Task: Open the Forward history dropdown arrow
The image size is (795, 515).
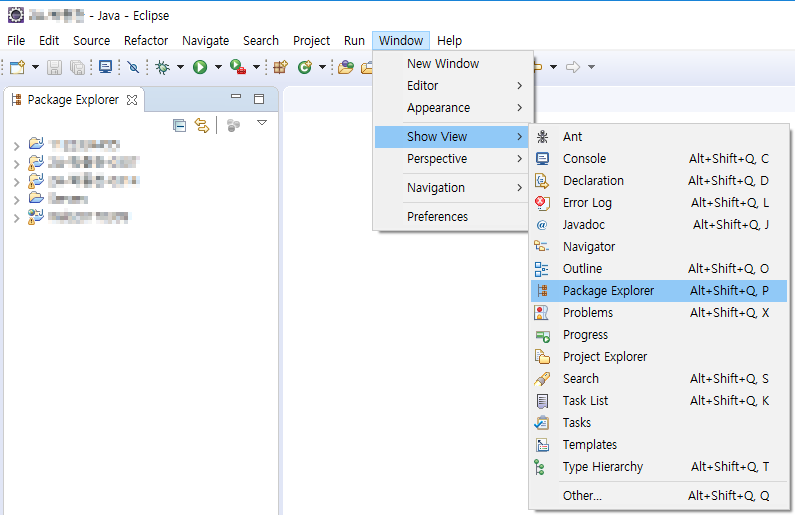Action: point(591,67)
